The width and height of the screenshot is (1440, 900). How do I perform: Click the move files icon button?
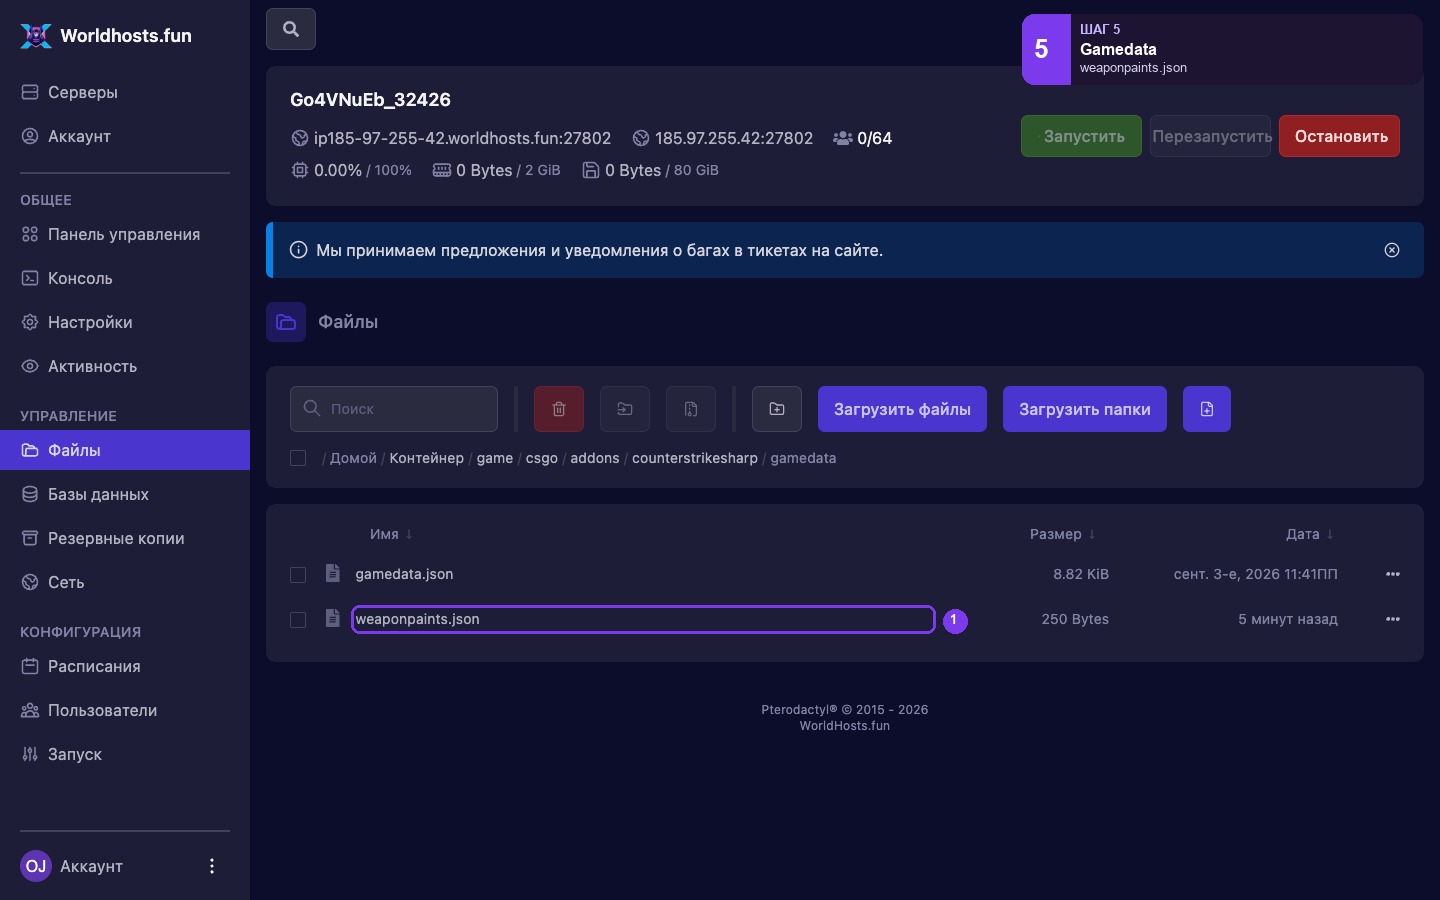625,409
